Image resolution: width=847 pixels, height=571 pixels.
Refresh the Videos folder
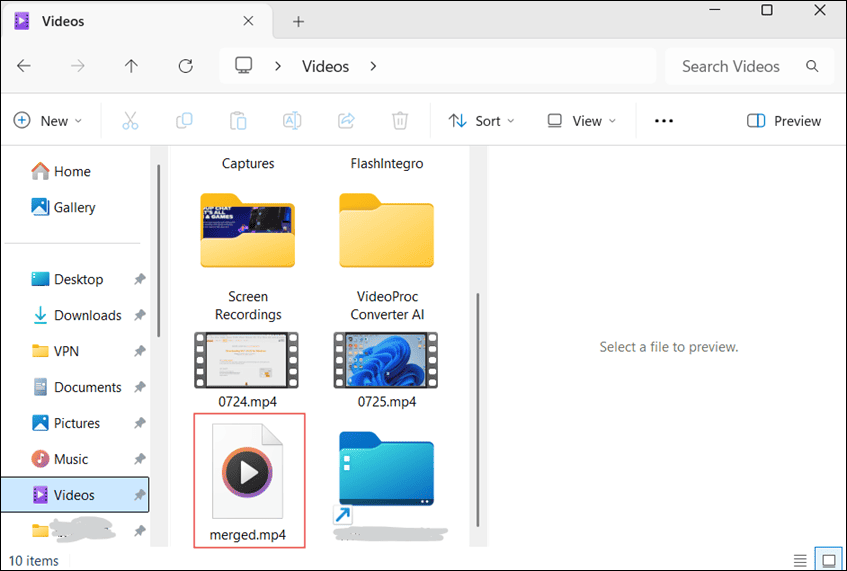[186, 66]
